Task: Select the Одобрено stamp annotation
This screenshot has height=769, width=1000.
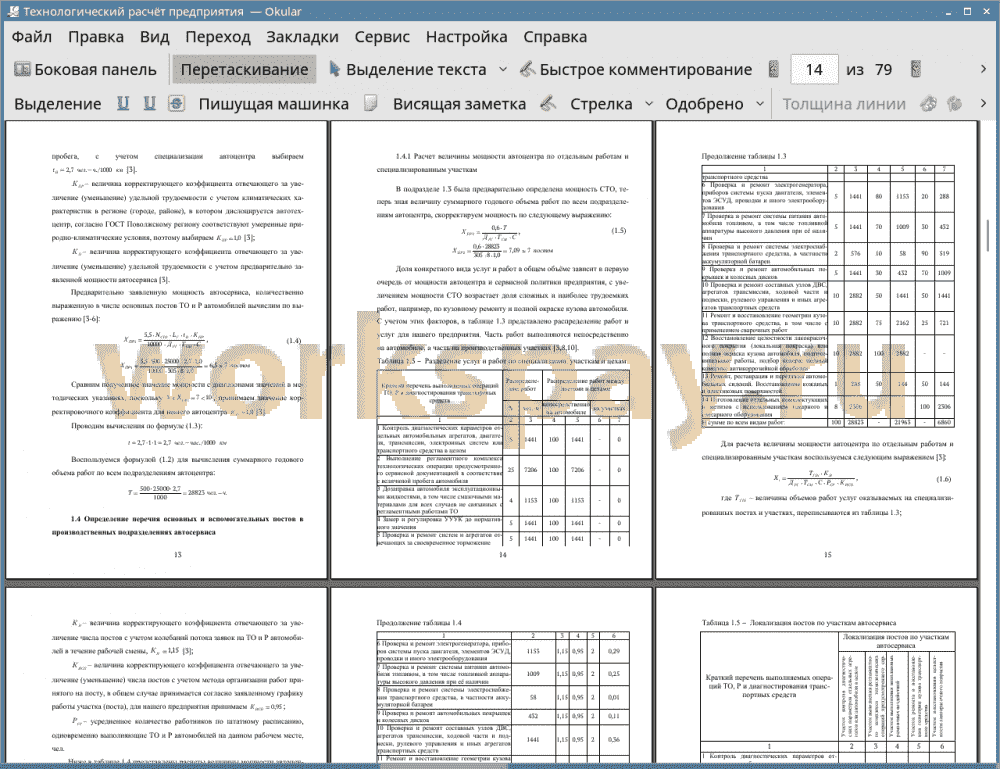Action: [x=704, y=104]
